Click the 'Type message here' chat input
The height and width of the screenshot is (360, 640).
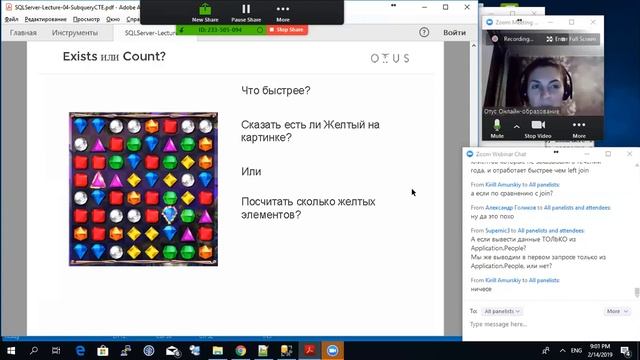point(547,324)
